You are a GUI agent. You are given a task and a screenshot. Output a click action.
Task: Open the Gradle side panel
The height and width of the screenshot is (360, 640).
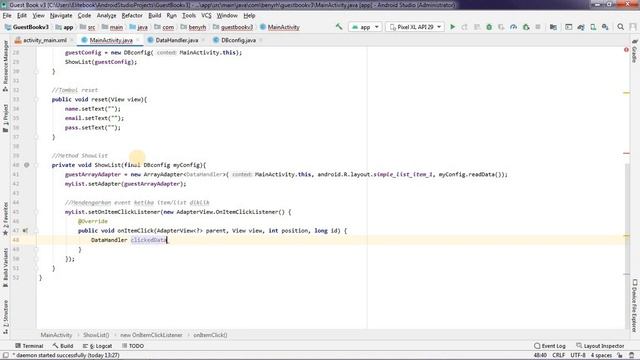[x=635, y=51]
